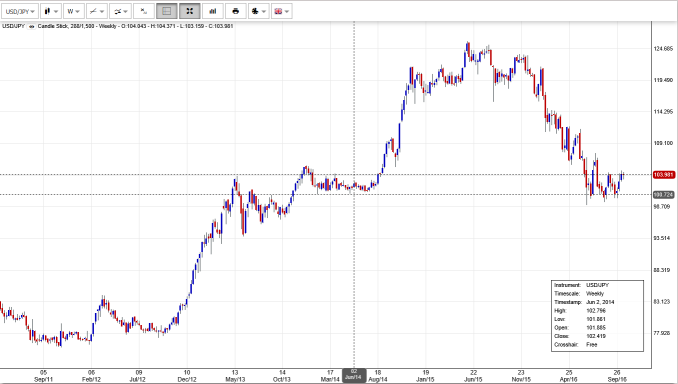
Task: Open the USD/JPY instrument dropdown
Action: (20, 11)
